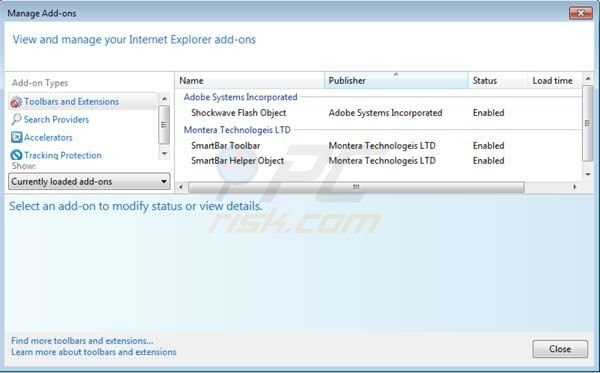Select Search Providers add-on type
The image size is (600, 373).
[x=56, y=119]
